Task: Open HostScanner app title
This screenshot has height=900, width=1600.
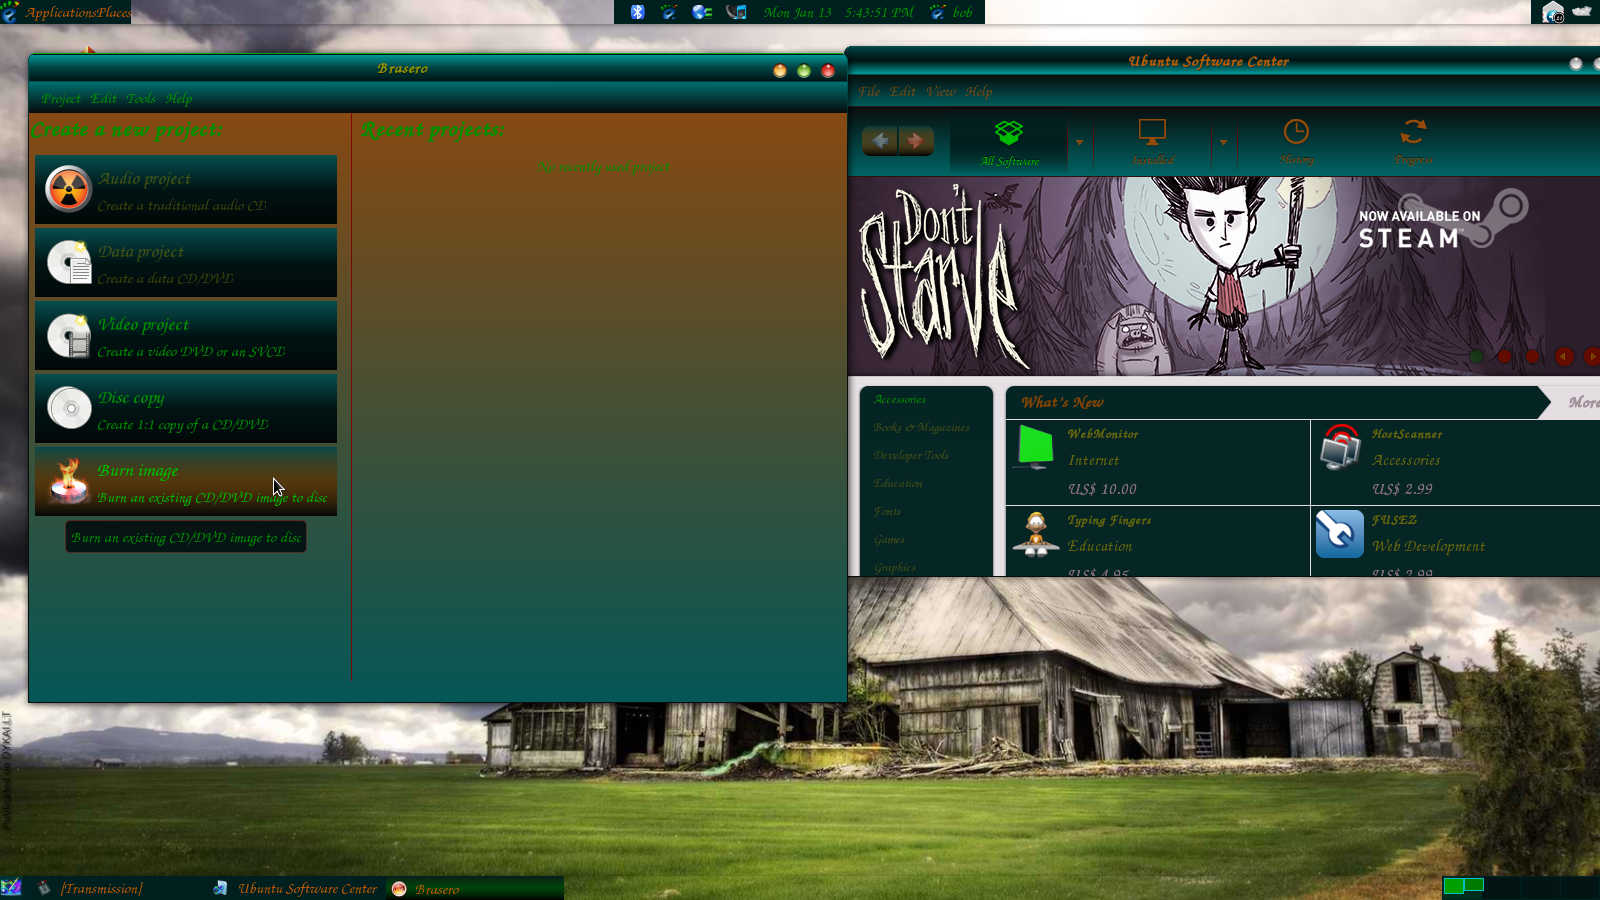Action: 1407,434
